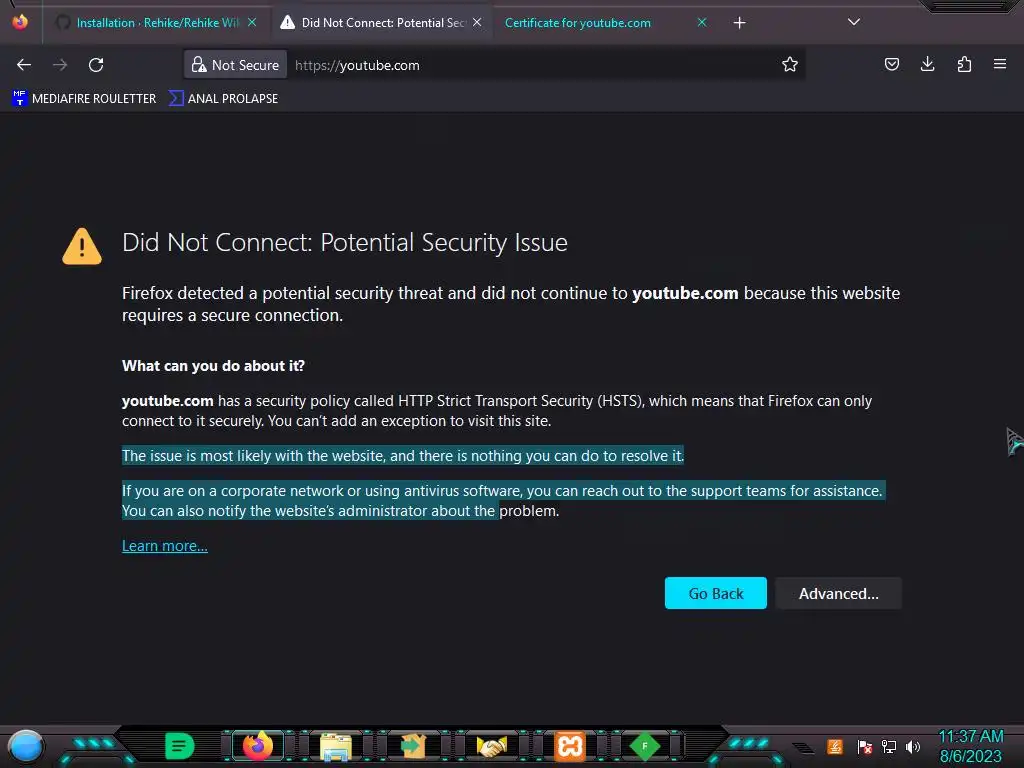1024x768 pixels.
Task: Open the Firefox application menu
Action: tap(1000, 64)
